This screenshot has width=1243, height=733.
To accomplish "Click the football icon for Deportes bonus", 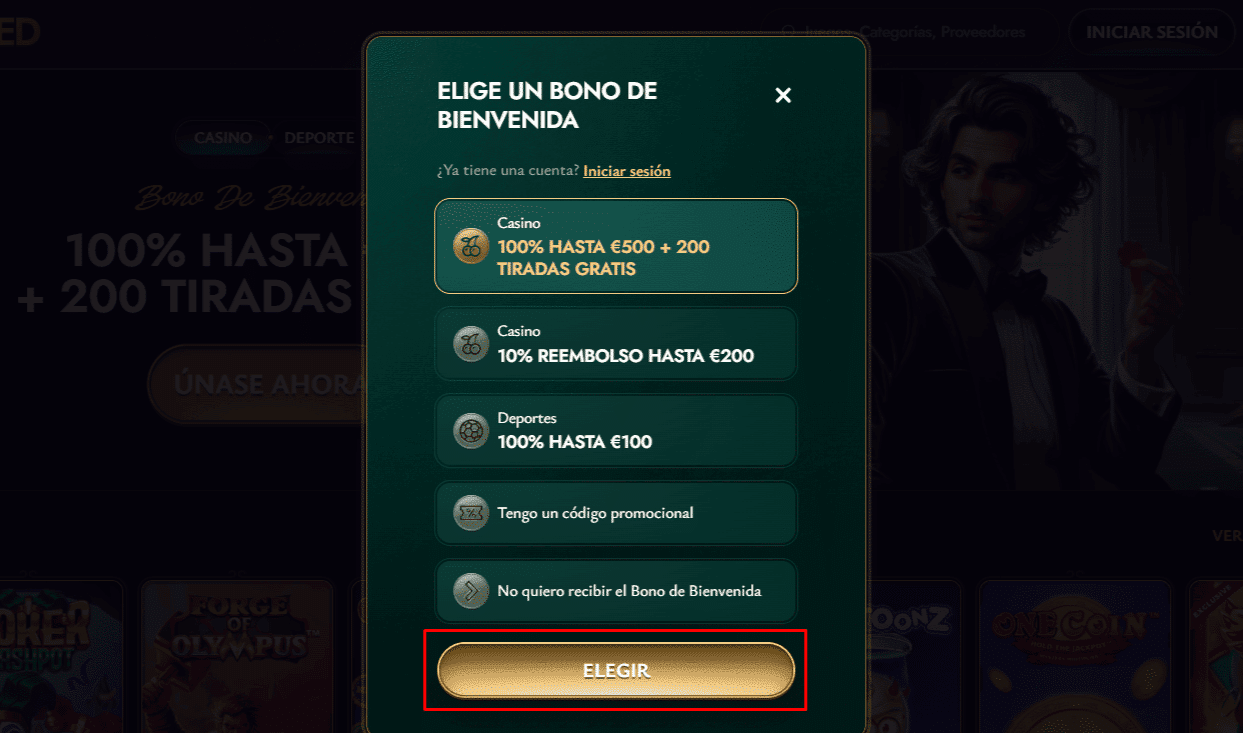I will point(471,430).
